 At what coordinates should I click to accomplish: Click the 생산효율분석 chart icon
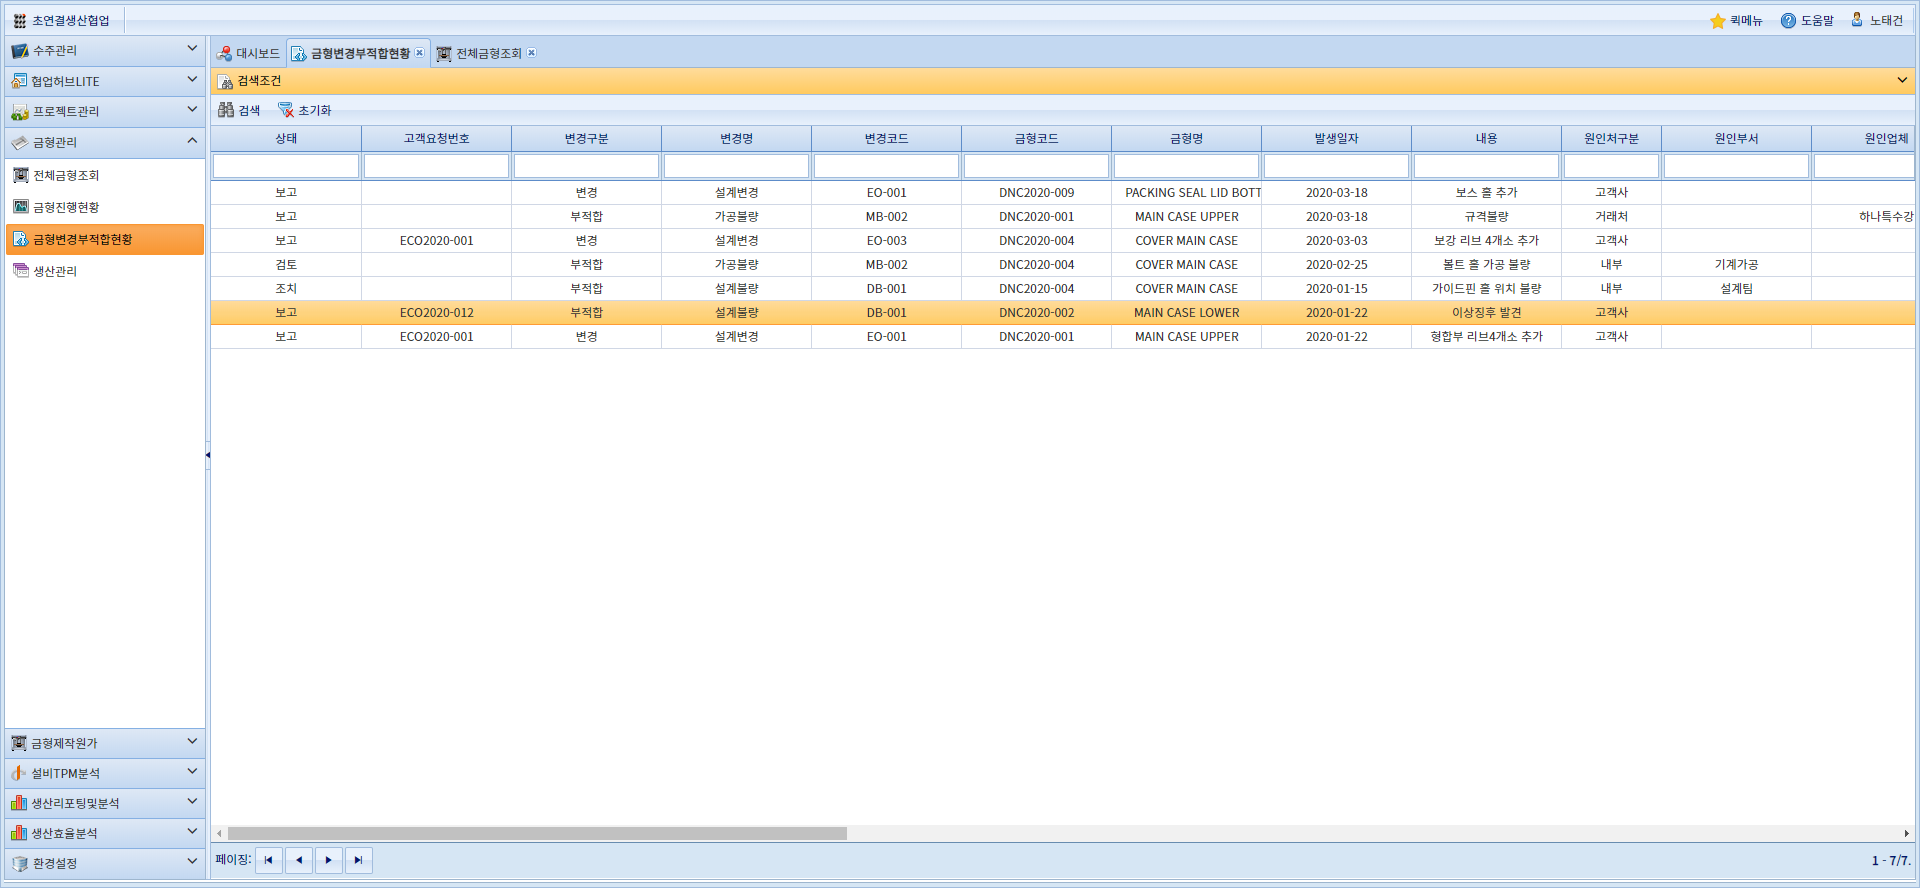(x=19, y=834)
